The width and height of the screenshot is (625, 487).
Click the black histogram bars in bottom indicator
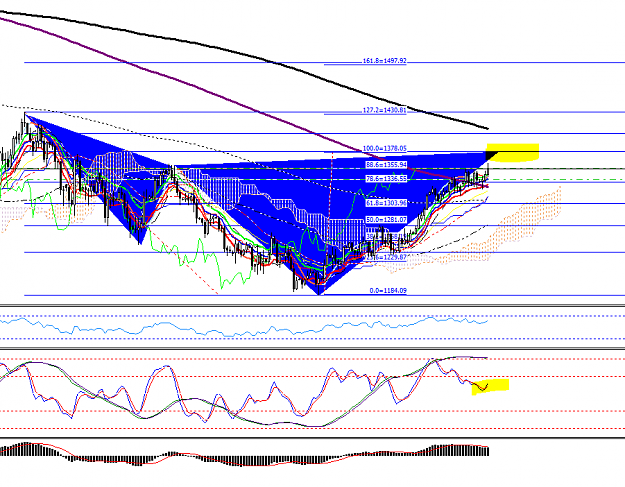pyautogui.click(x=244, y=455)
